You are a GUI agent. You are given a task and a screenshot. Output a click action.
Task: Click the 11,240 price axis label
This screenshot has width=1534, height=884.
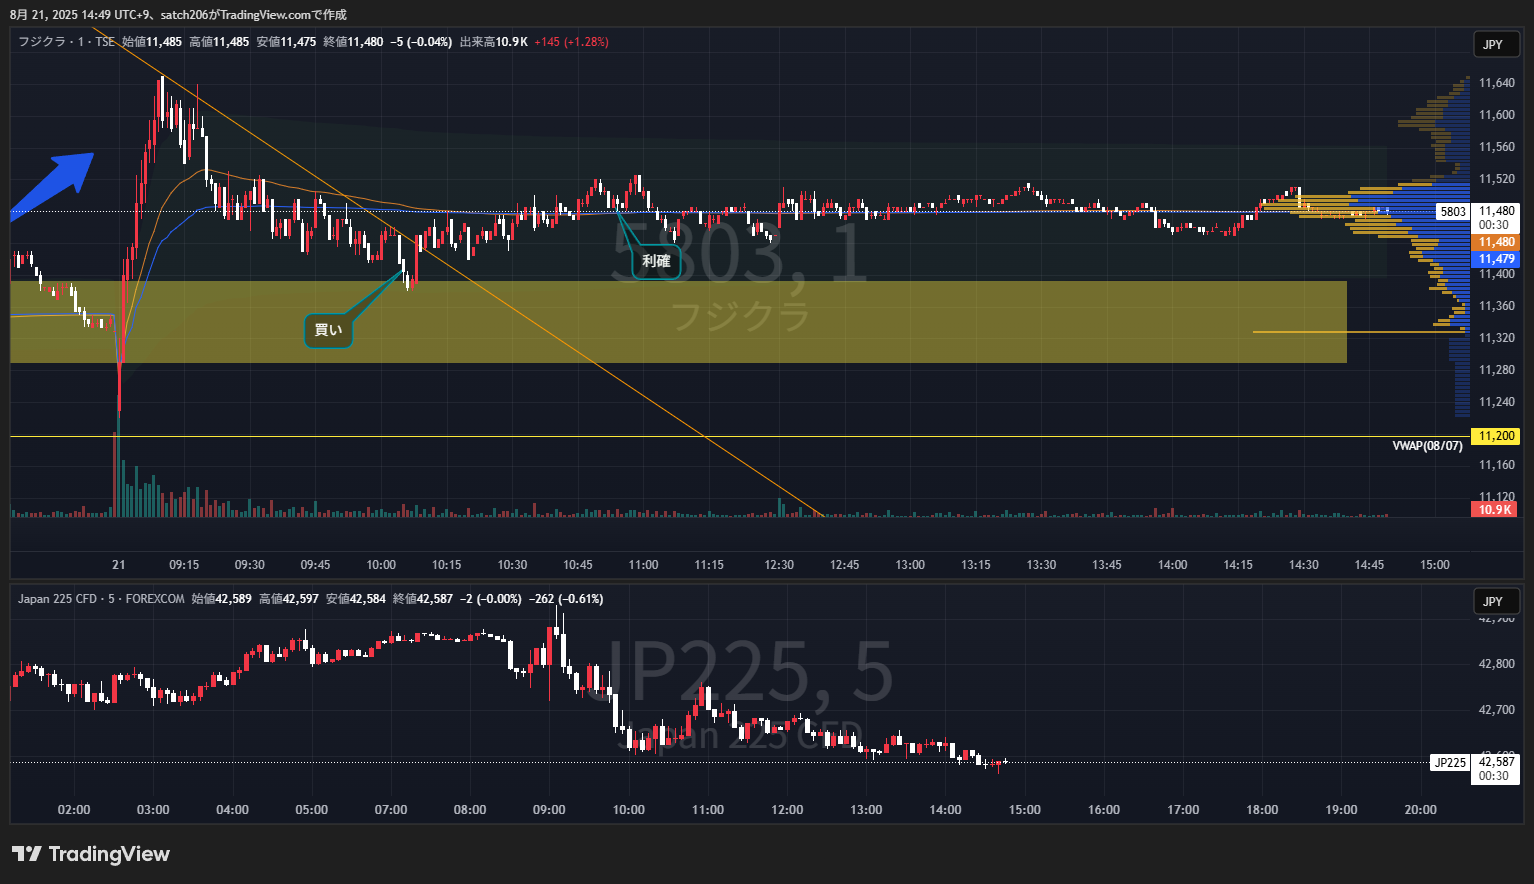click(1497, 402)
